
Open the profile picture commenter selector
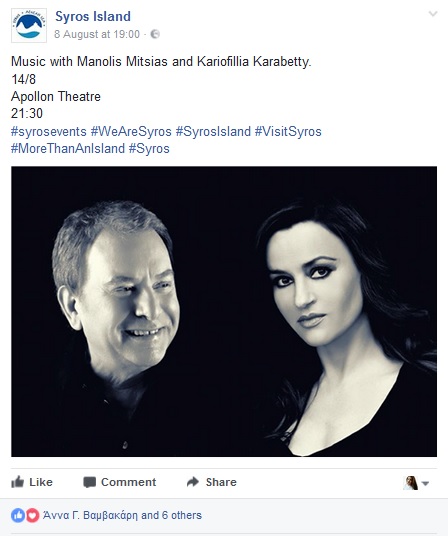pyautogui.click(x=416, y=483)
